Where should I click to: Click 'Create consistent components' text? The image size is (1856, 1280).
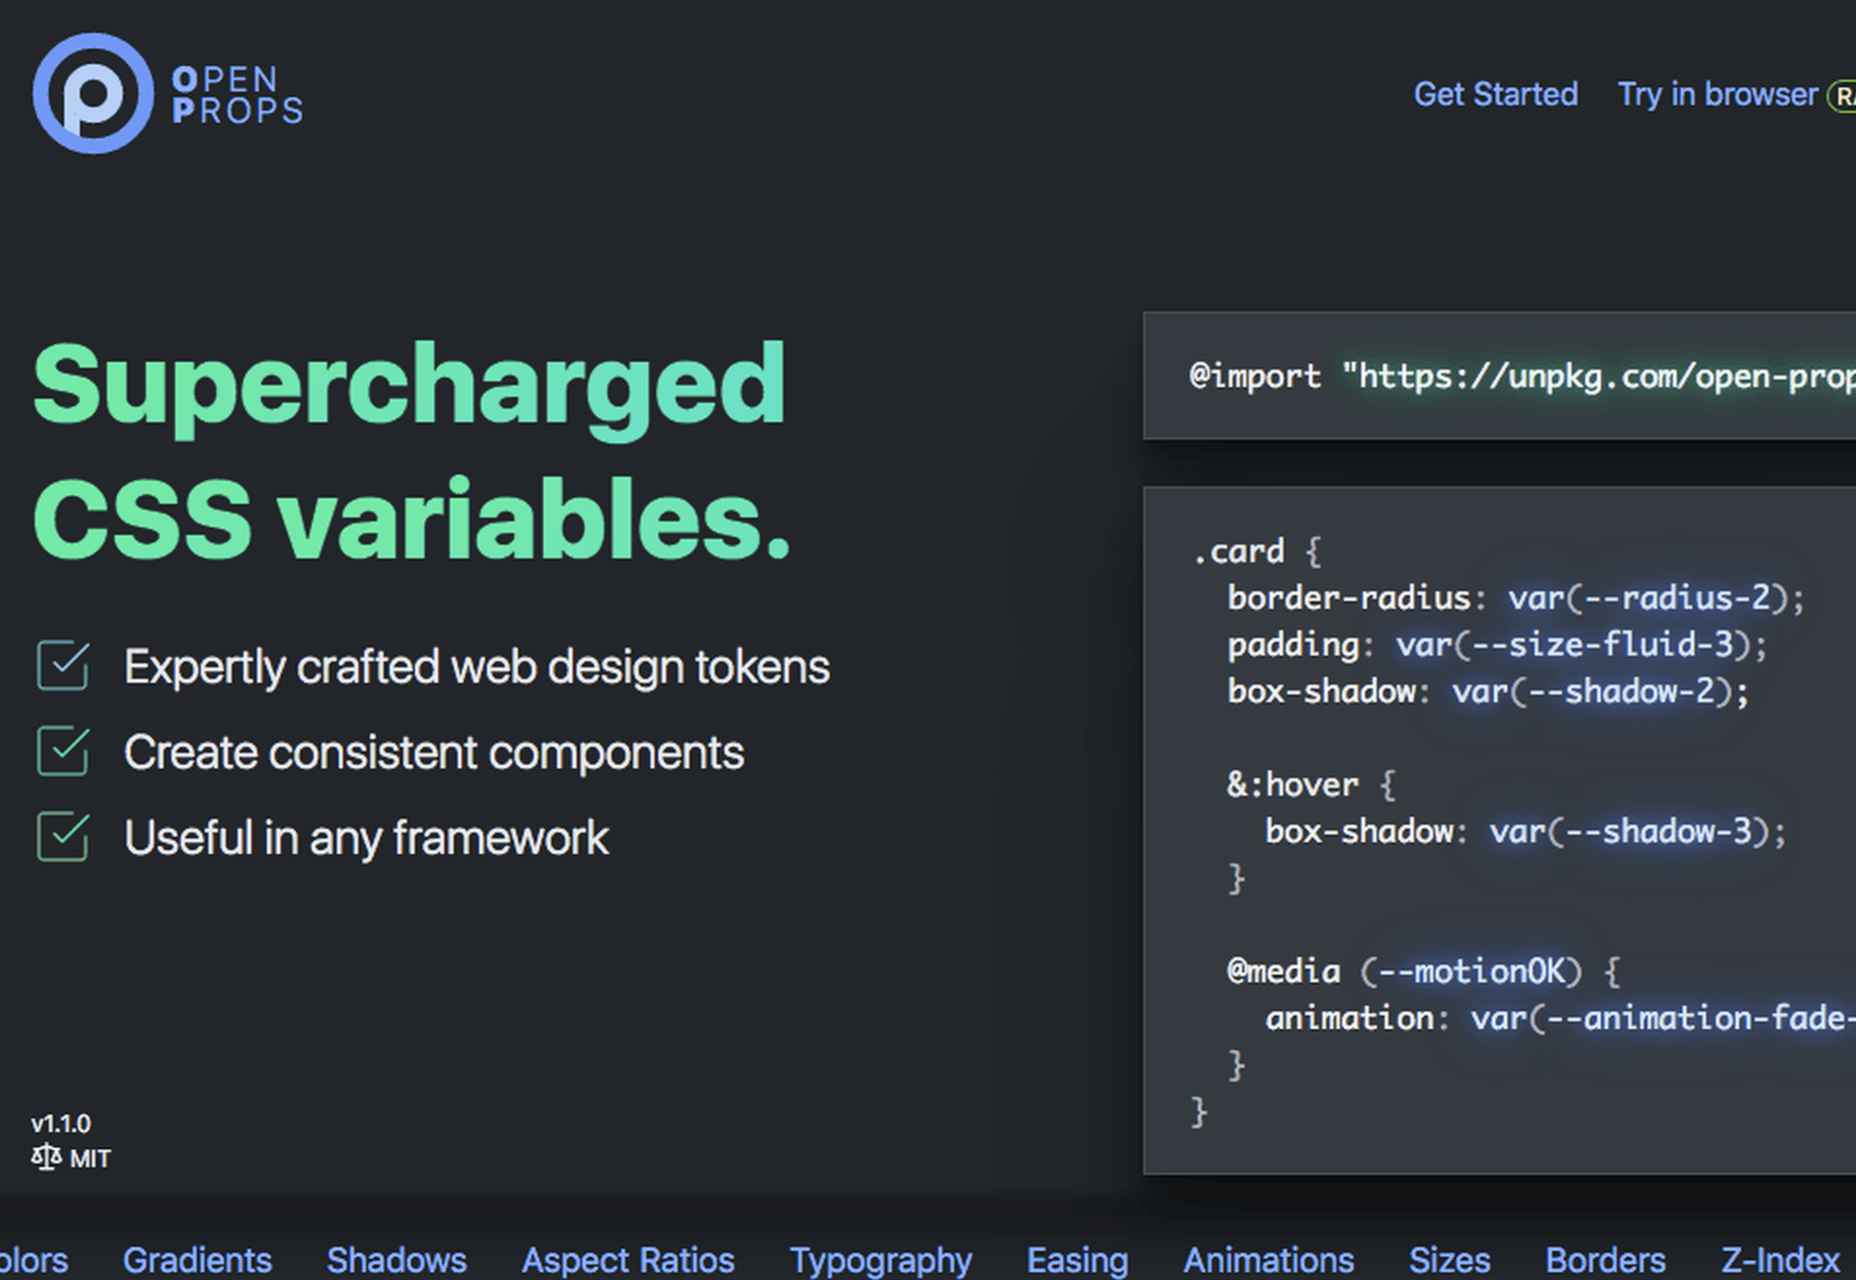tap(434, 752)
